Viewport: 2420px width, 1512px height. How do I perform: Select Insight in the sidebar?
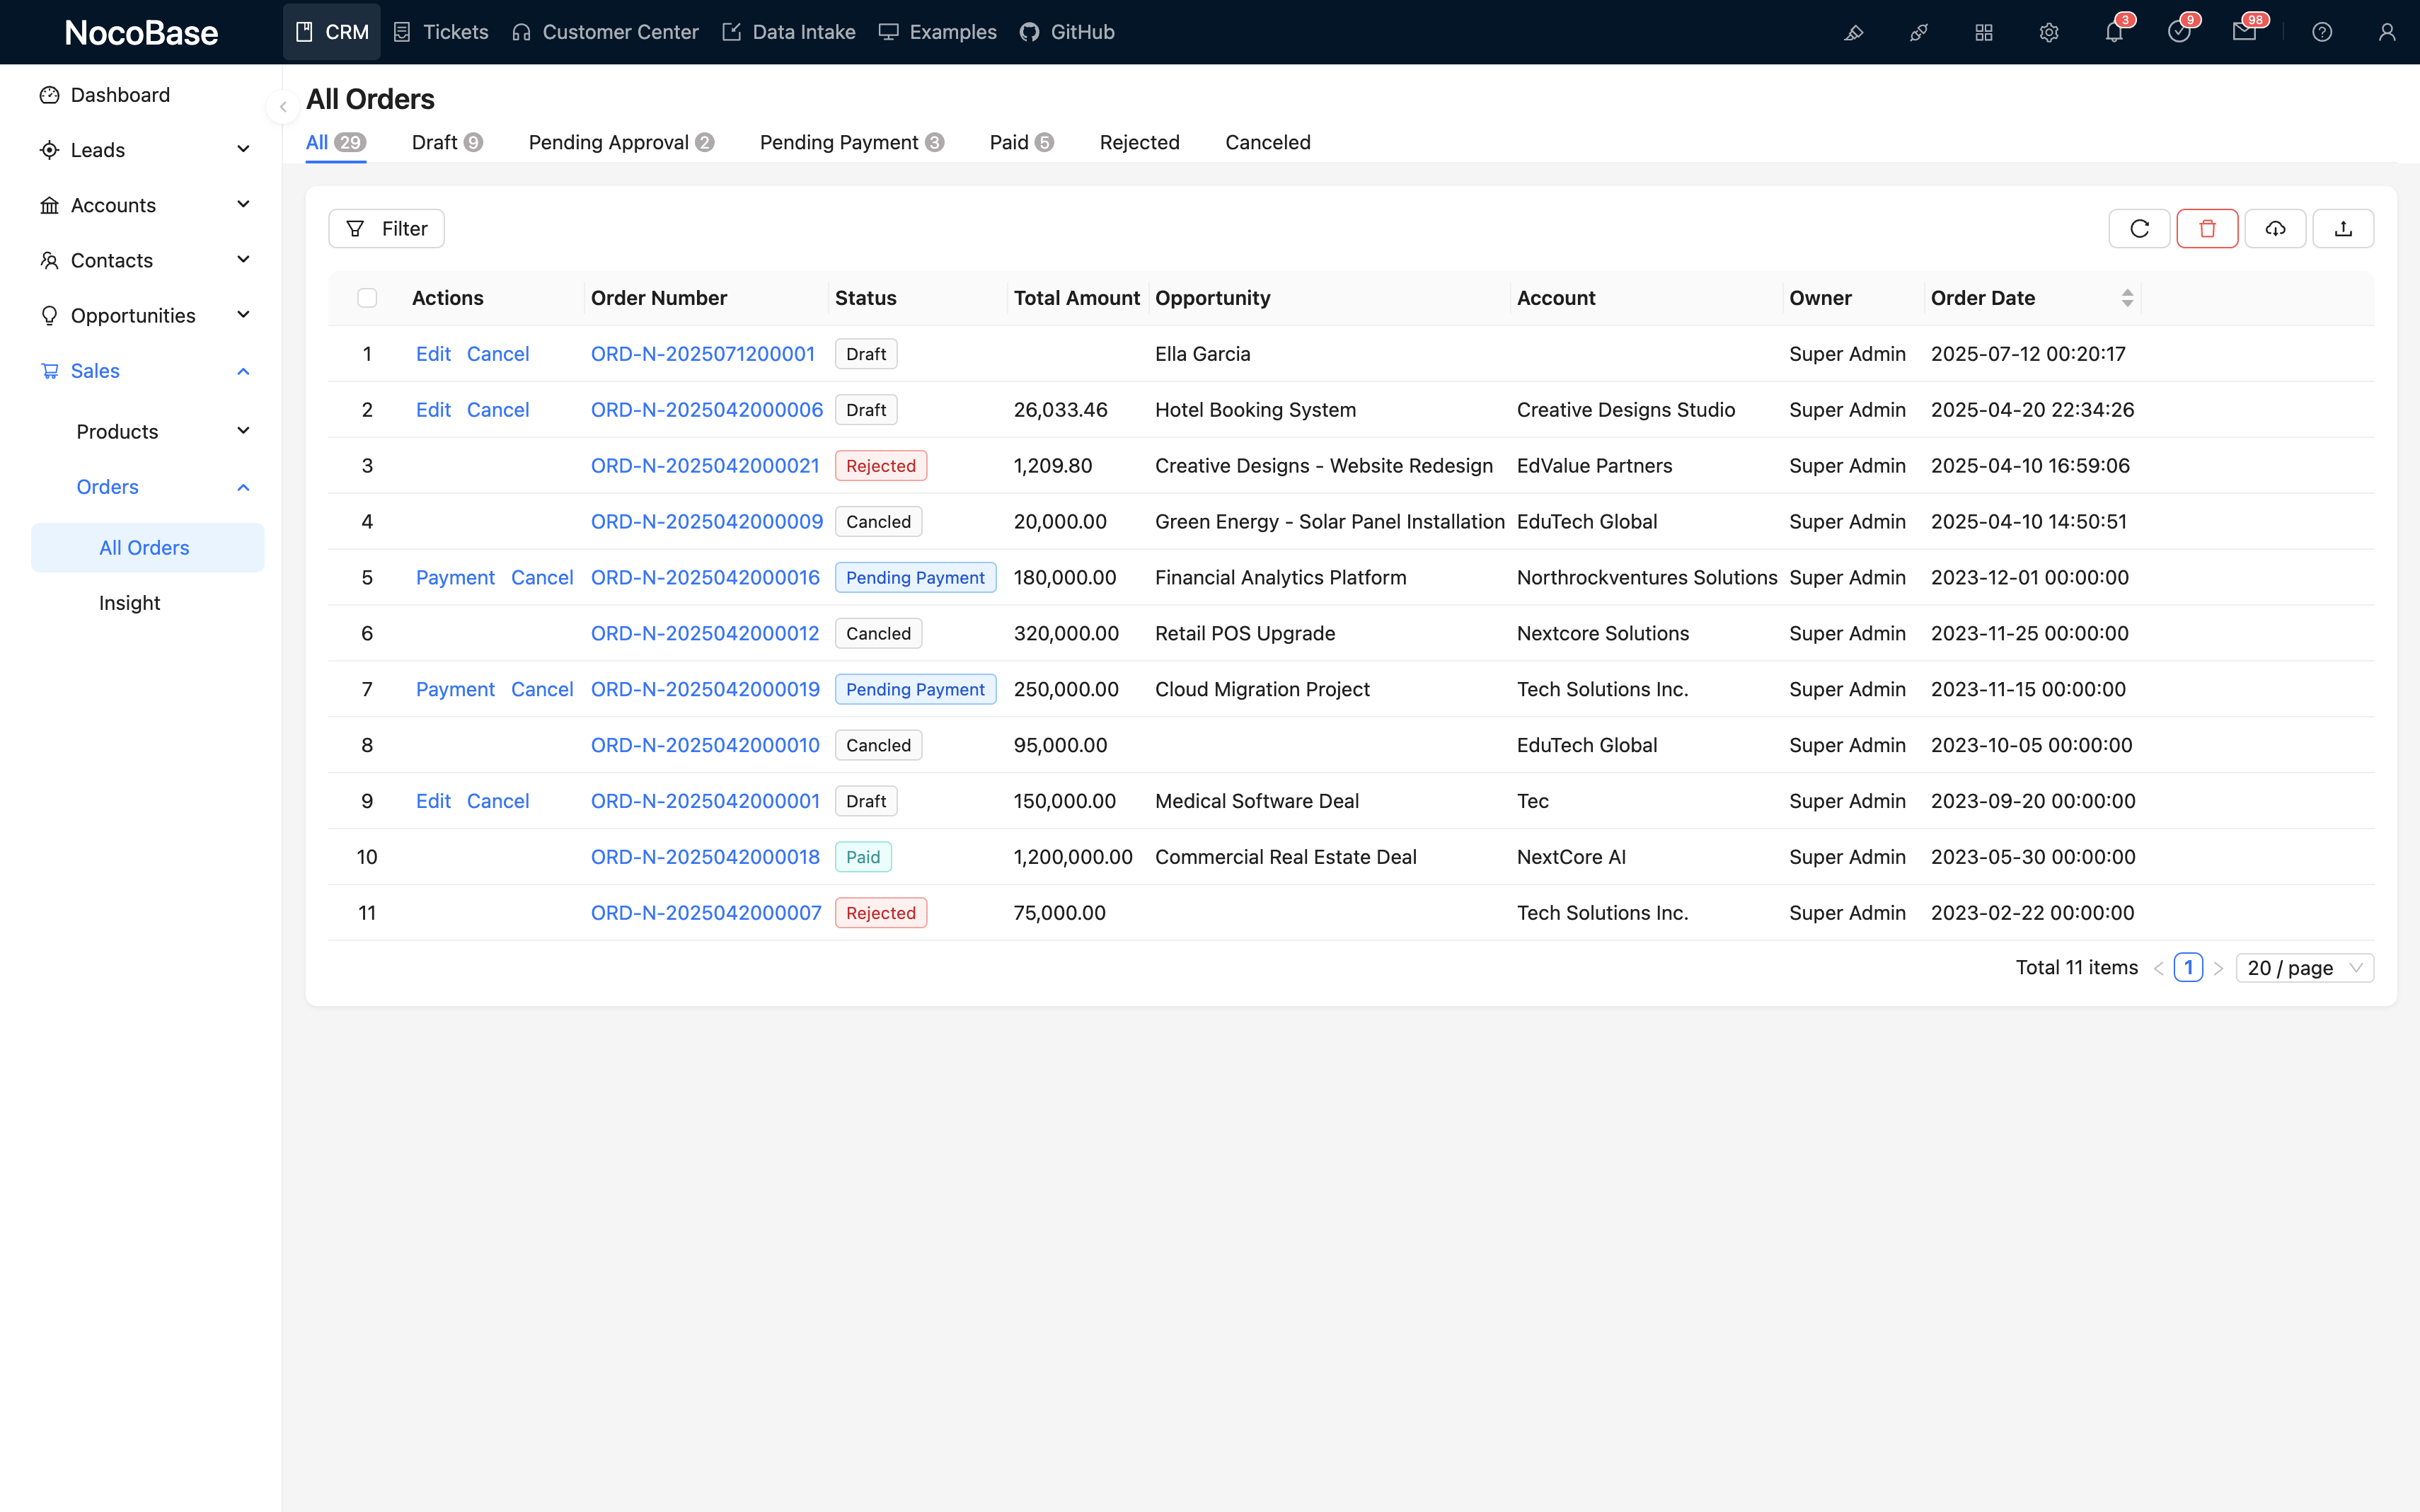pos(130,603)
